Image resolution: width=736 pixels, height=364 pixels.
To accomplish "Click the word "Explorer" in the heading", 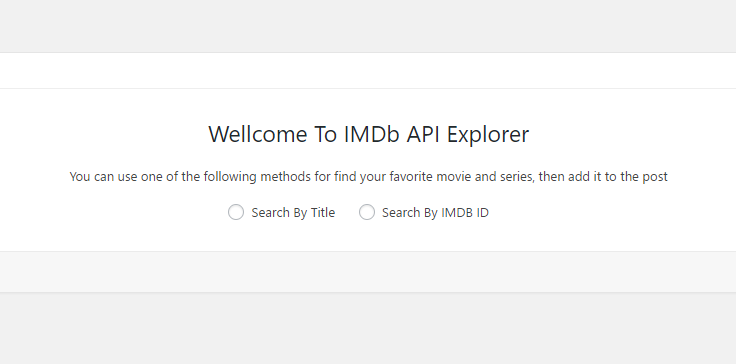I will click(488, 135).
